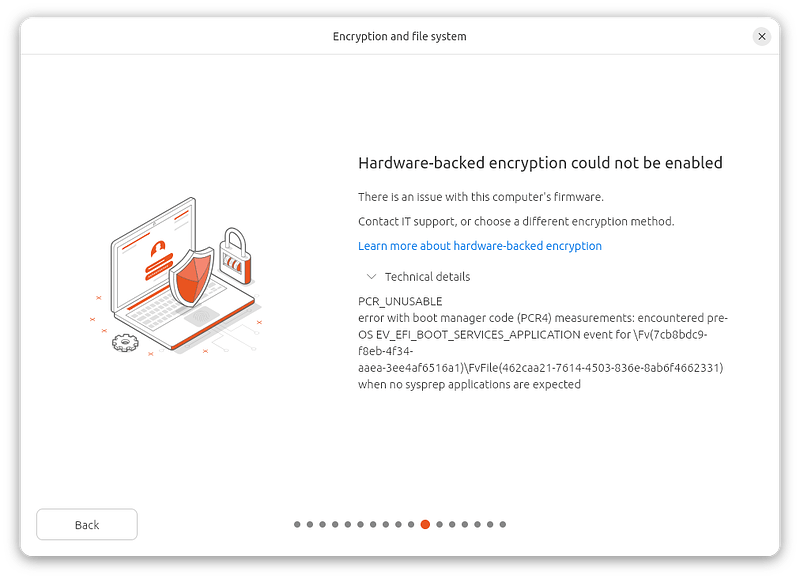Image resolution: width=800 pixels, height=578 pixels.
Task: Select the dot right after the orange one
Action: 439,524
